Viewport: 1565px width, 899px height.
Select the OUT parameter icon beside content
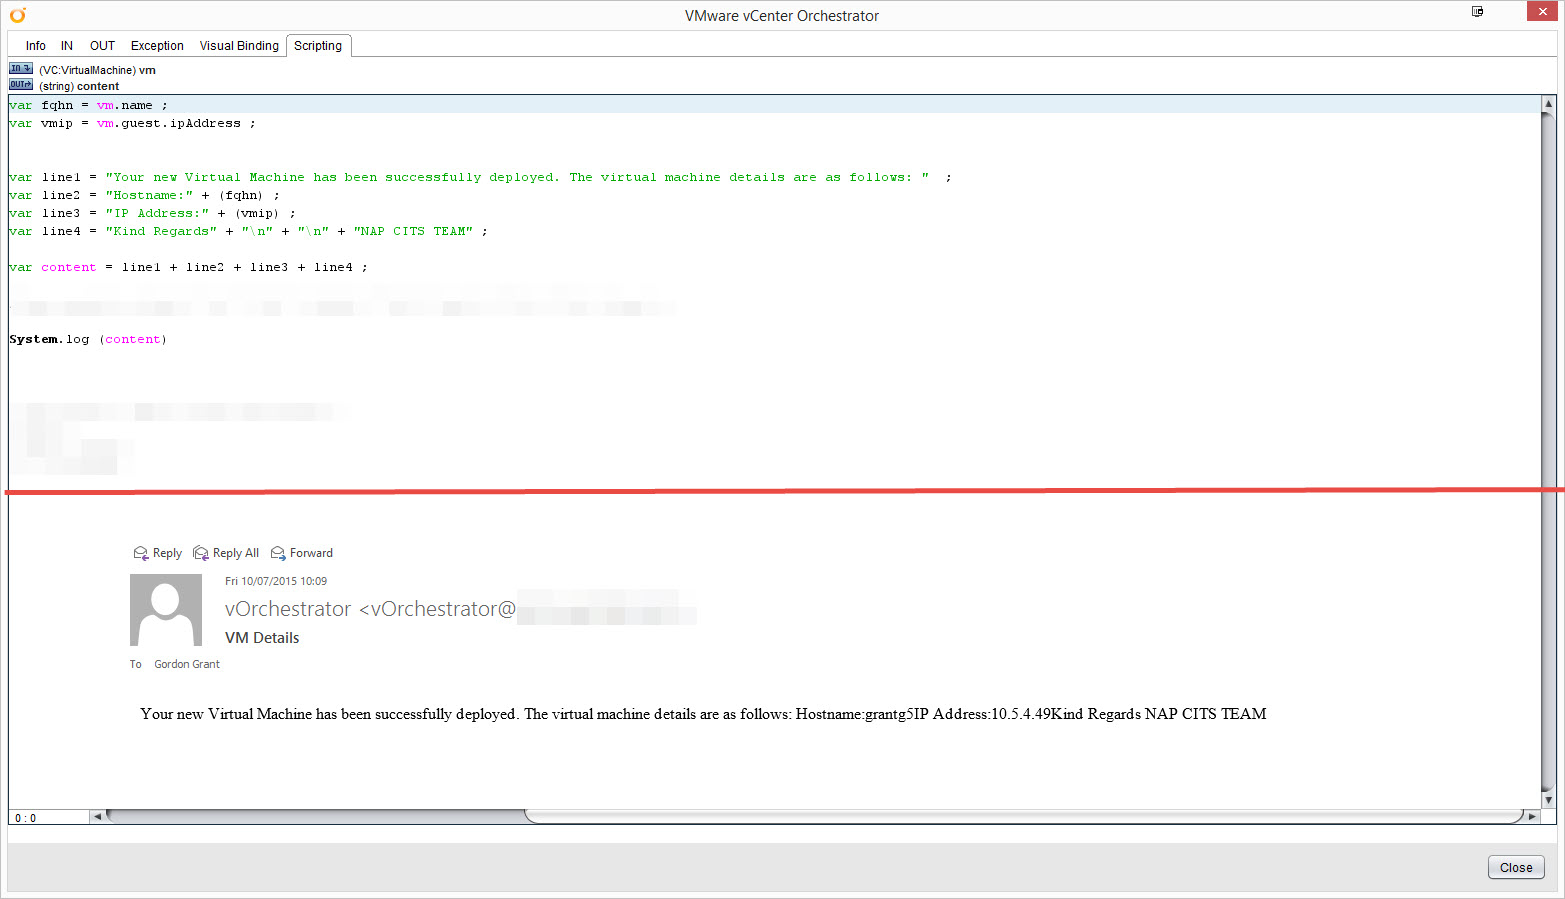[20, 84]
